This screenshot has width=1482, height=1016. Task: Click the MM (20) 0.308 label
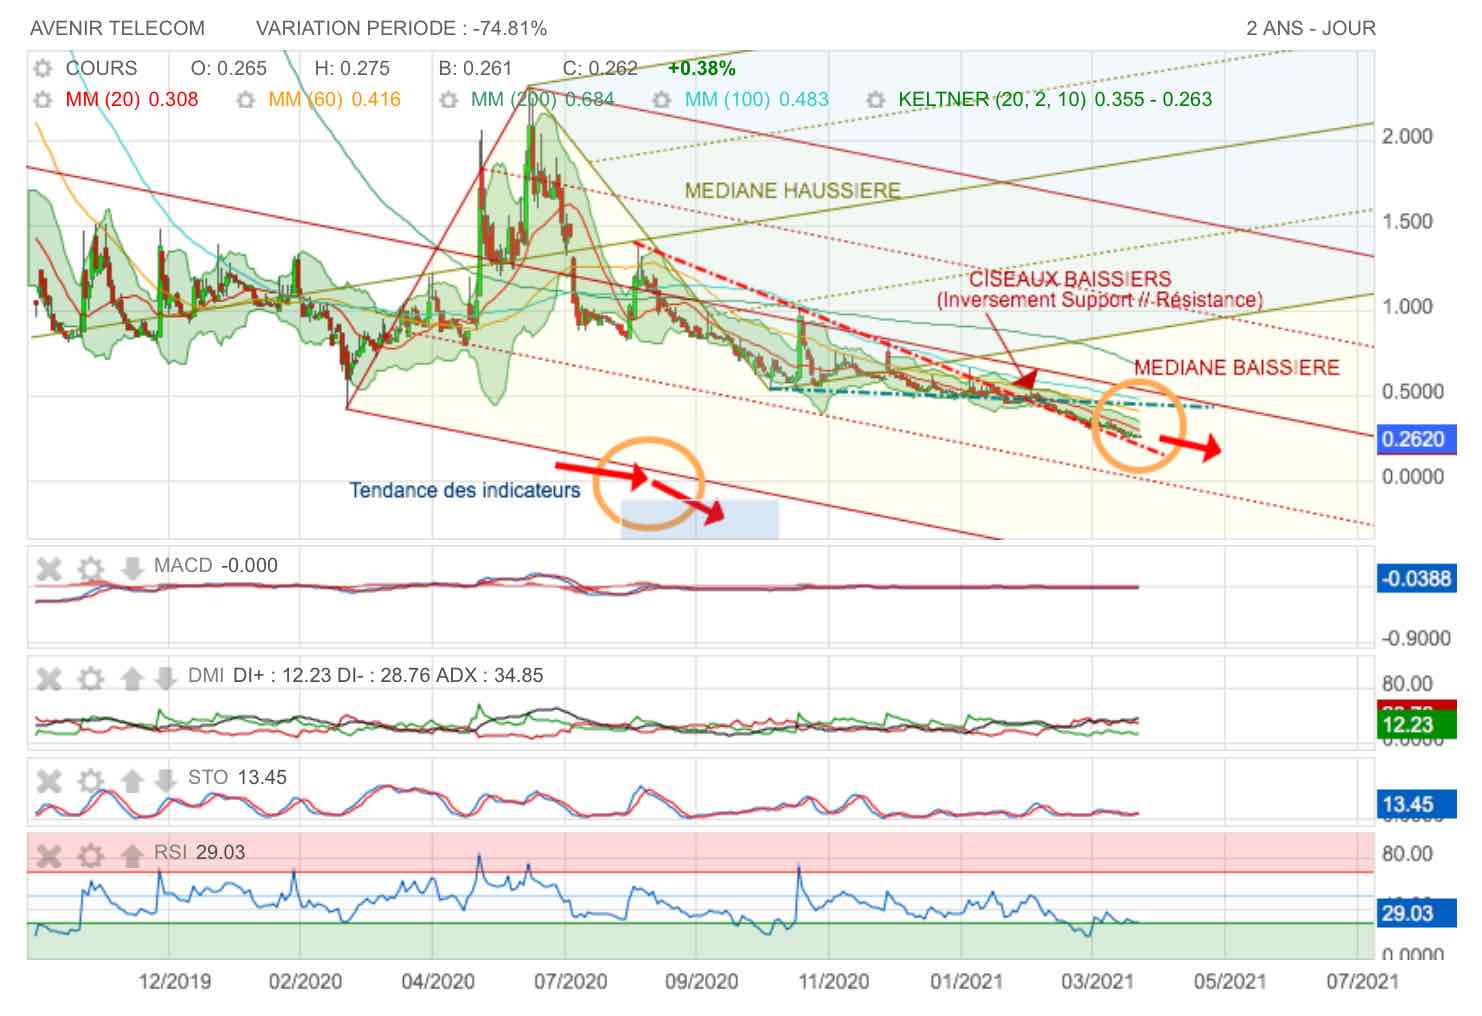132,99
